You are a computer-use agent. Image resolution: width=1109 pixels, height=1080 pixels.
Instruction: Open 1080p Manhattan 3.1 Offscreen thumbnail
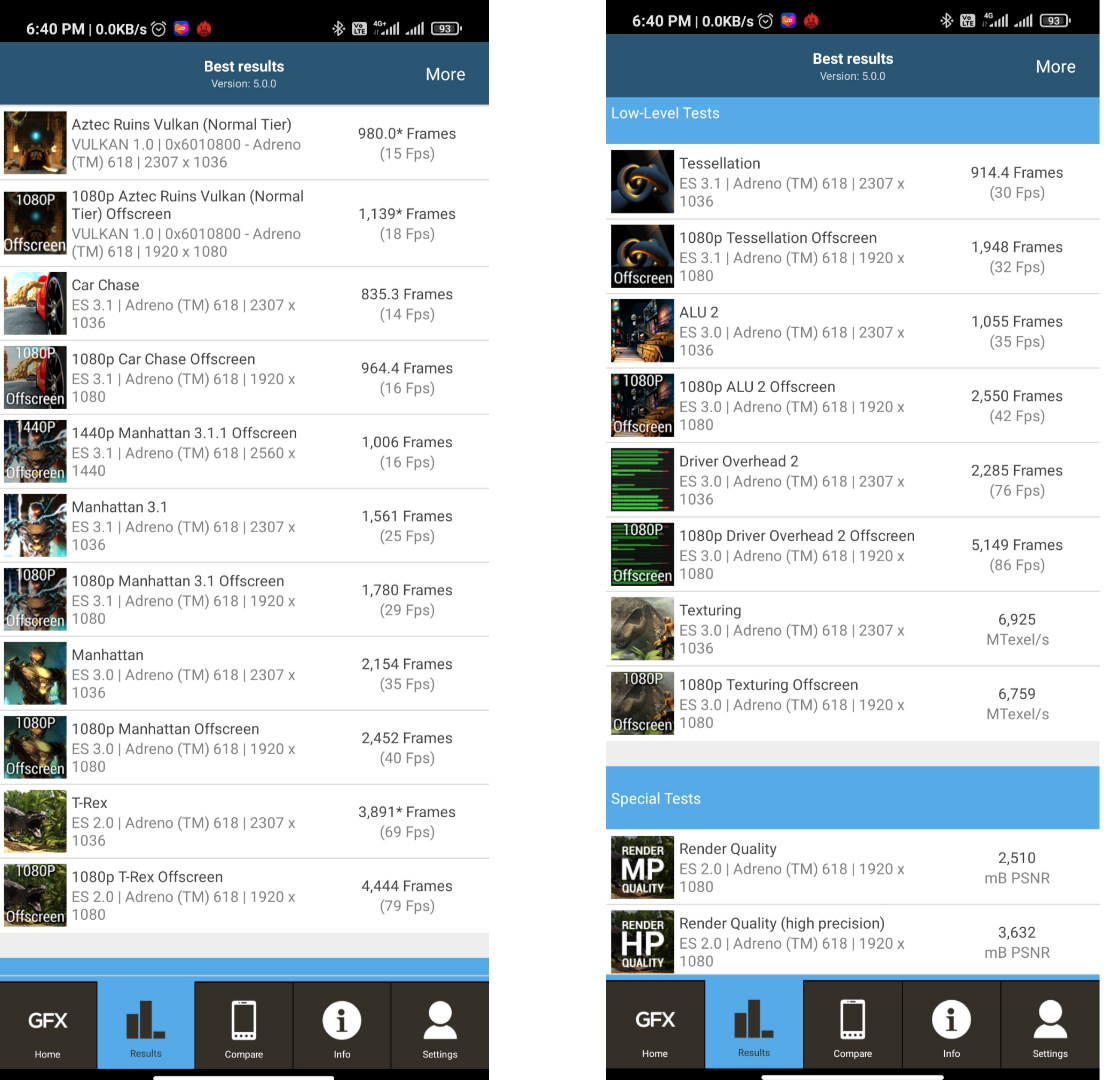click(x=35, y=599)
